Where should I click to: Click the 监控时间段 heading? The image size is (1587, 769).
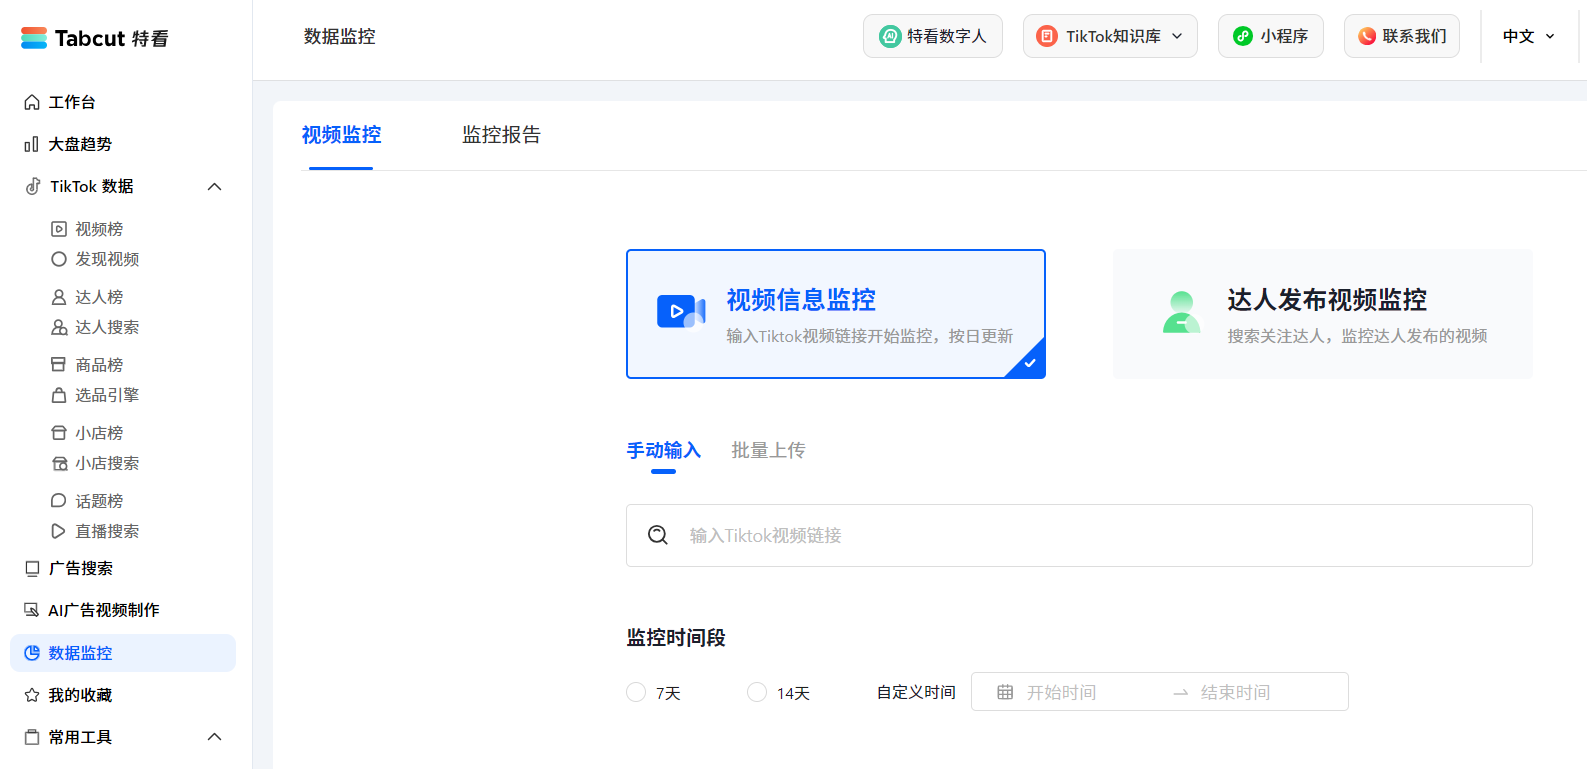coord(676,638)
